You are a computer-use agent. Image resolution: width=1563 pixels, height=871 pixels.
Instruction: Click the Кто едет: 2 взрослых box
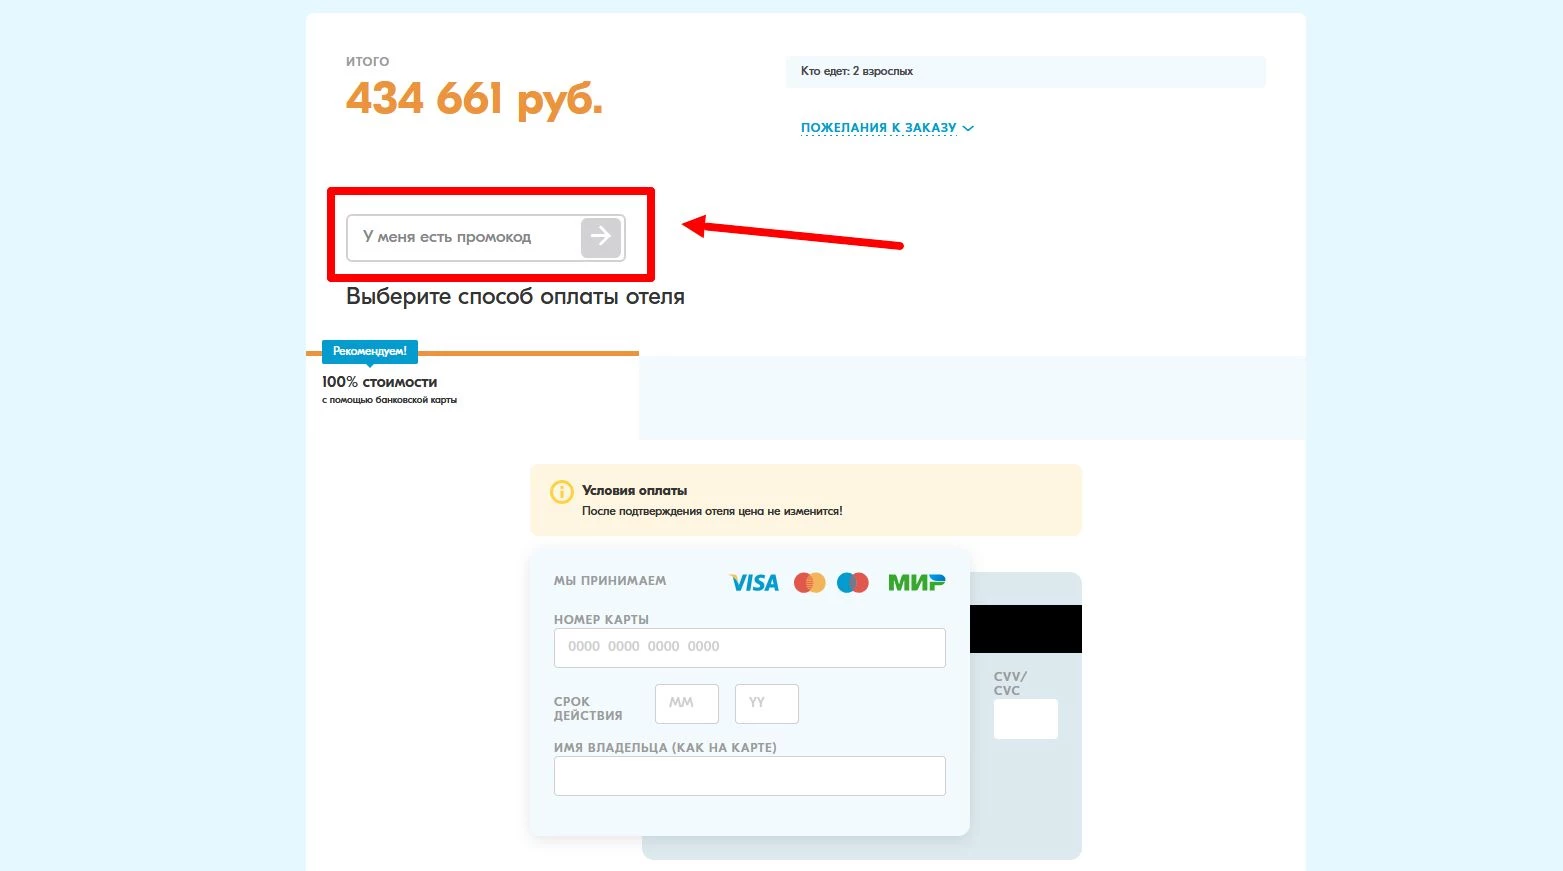pos(1026,72)
